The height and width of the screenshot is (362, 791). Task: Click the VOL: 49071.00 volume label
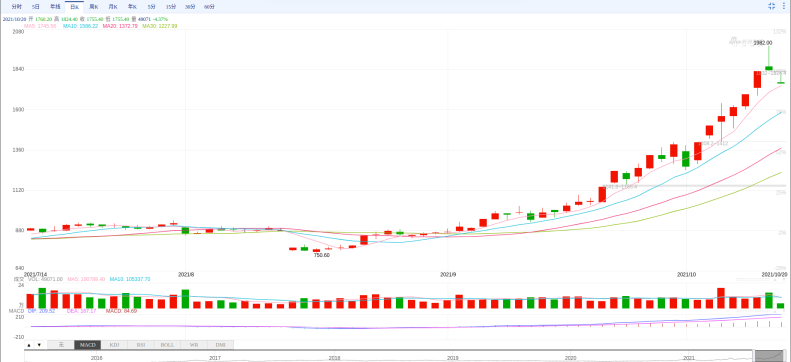click(45, 279)
